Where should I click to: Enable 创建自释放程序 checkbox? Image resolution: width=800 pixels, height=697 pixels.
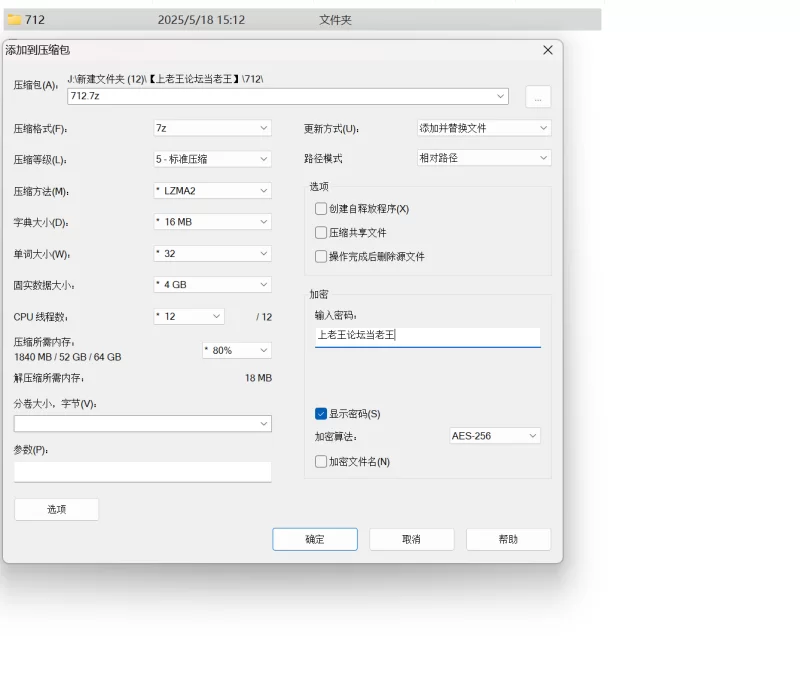321,209
